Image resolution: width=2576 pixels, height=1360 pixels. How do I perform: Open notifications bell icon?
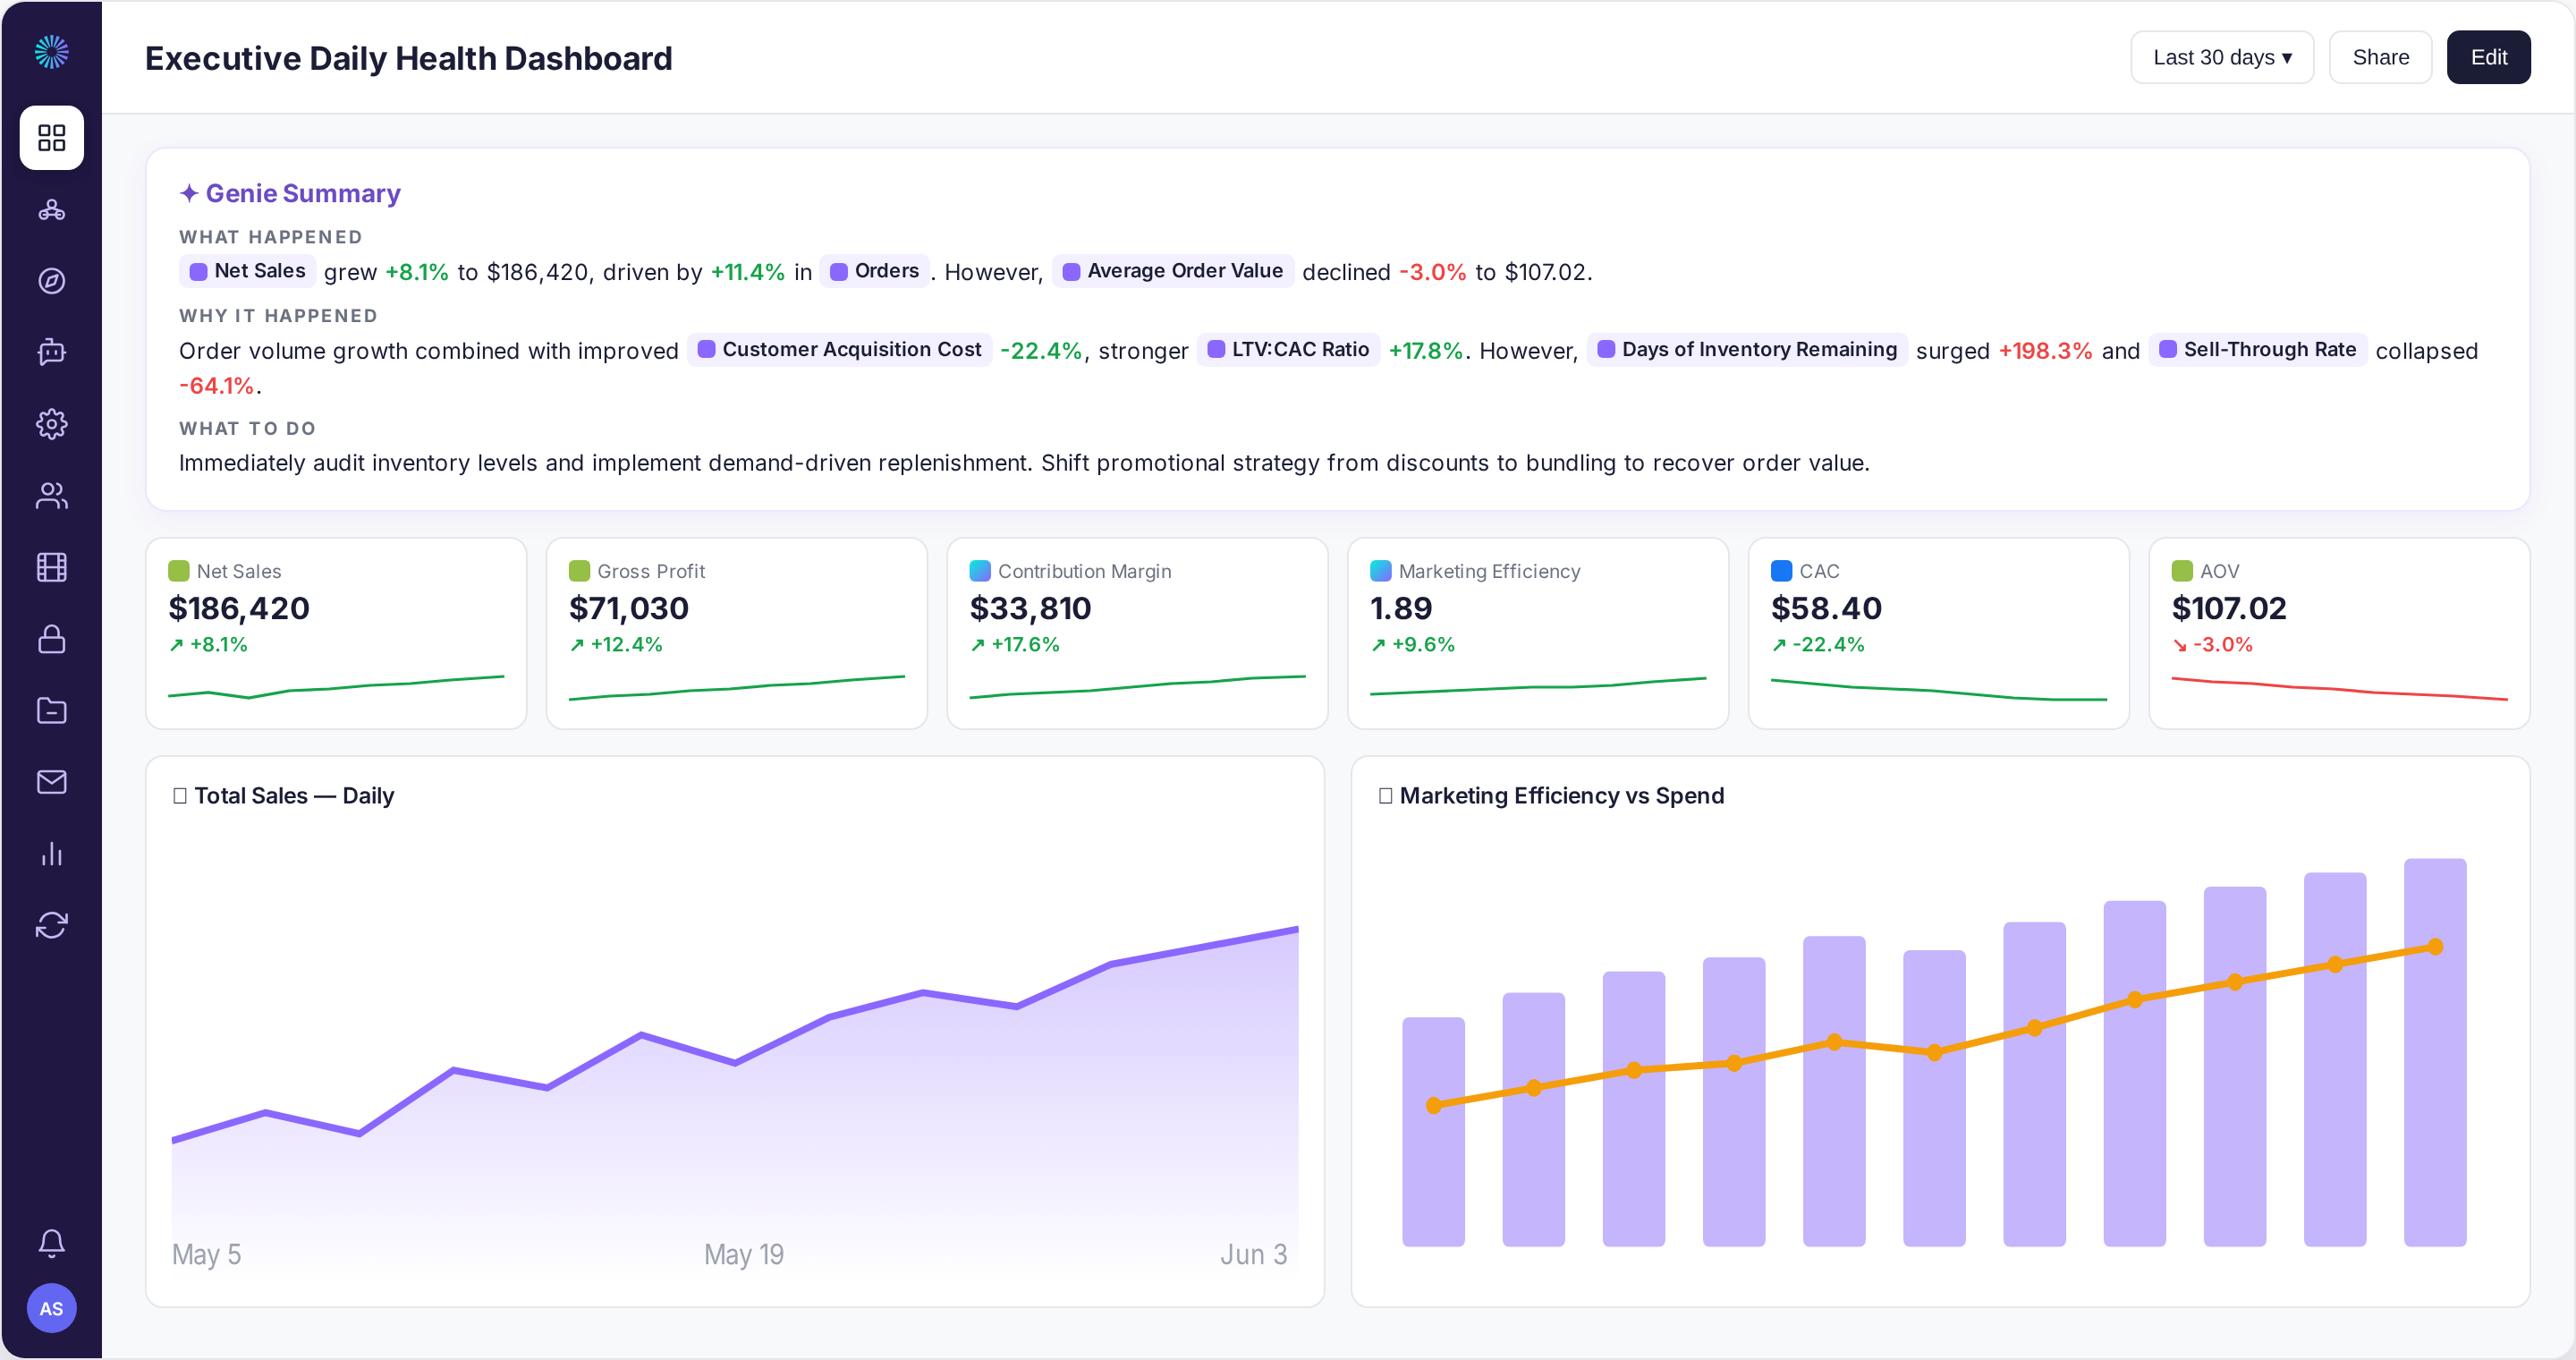pyautogui.click(x=51, y=1243)
